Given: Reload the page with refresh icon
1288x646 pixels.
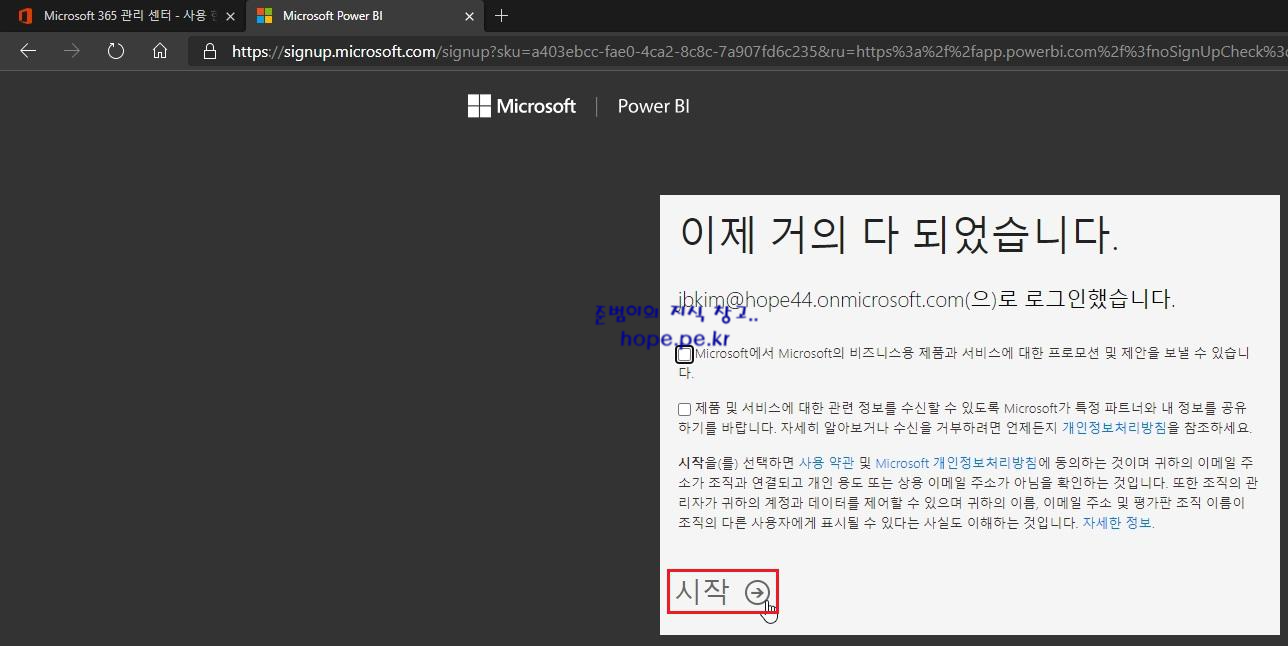Looking at the screenshot, I should pos(116,51).
